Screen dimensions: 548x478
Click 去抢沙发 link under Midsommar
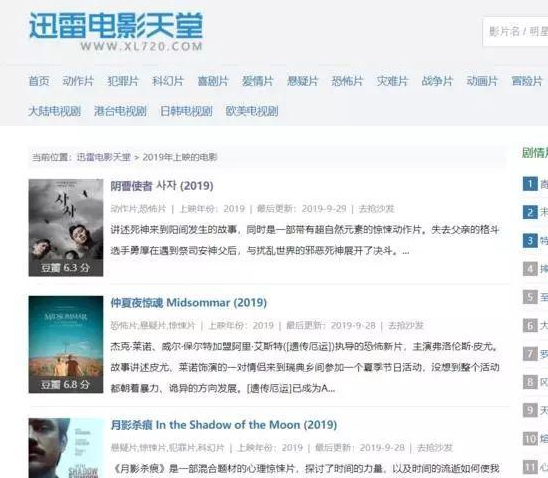[406, 326]
